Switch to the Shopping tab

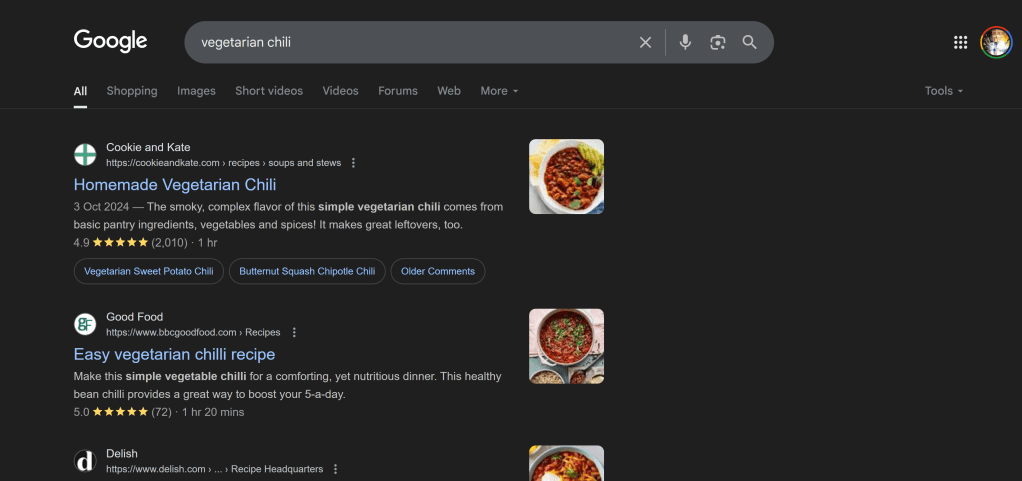(x=132, y=91)
